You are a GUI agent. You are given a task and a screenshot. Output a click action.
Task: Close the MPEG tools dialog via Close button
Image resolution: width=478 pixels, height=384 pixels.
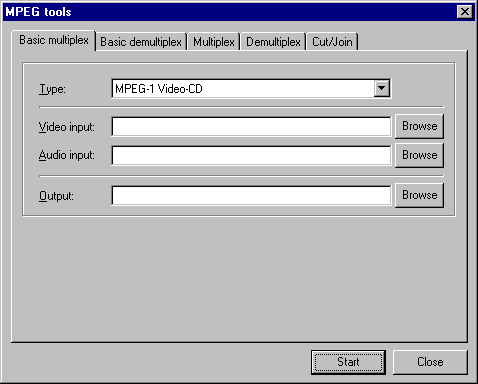(x=430, y=362)
